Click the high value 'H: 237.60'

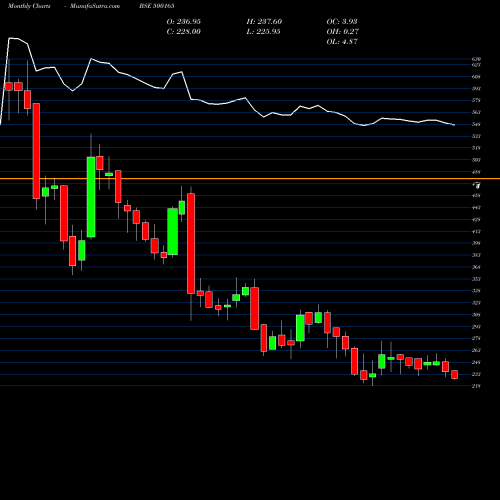[x=264, y=21]
